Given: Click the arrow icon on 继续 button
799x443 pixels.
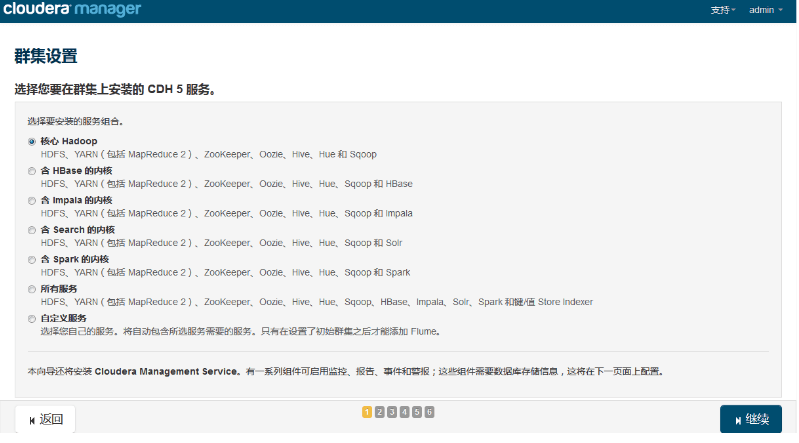Looking at the screenshot, I should [x=738, y=420].
